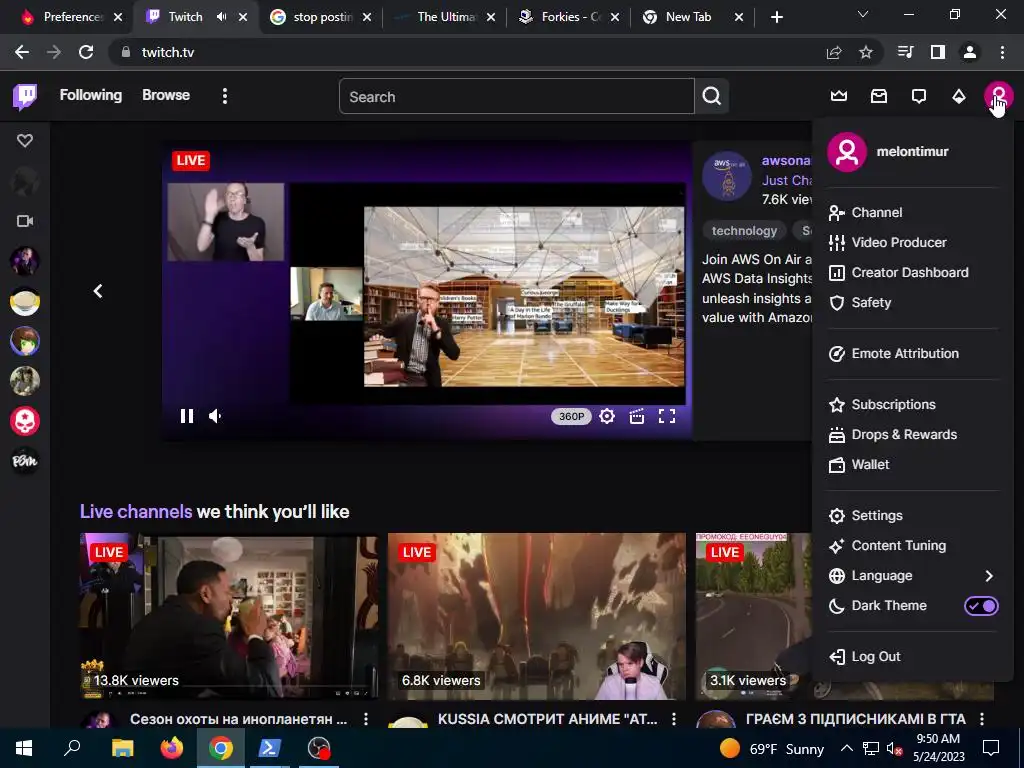Open the tab search dropdown arrow
This screenshot has height=768, width=1024.
pos(863,14)
